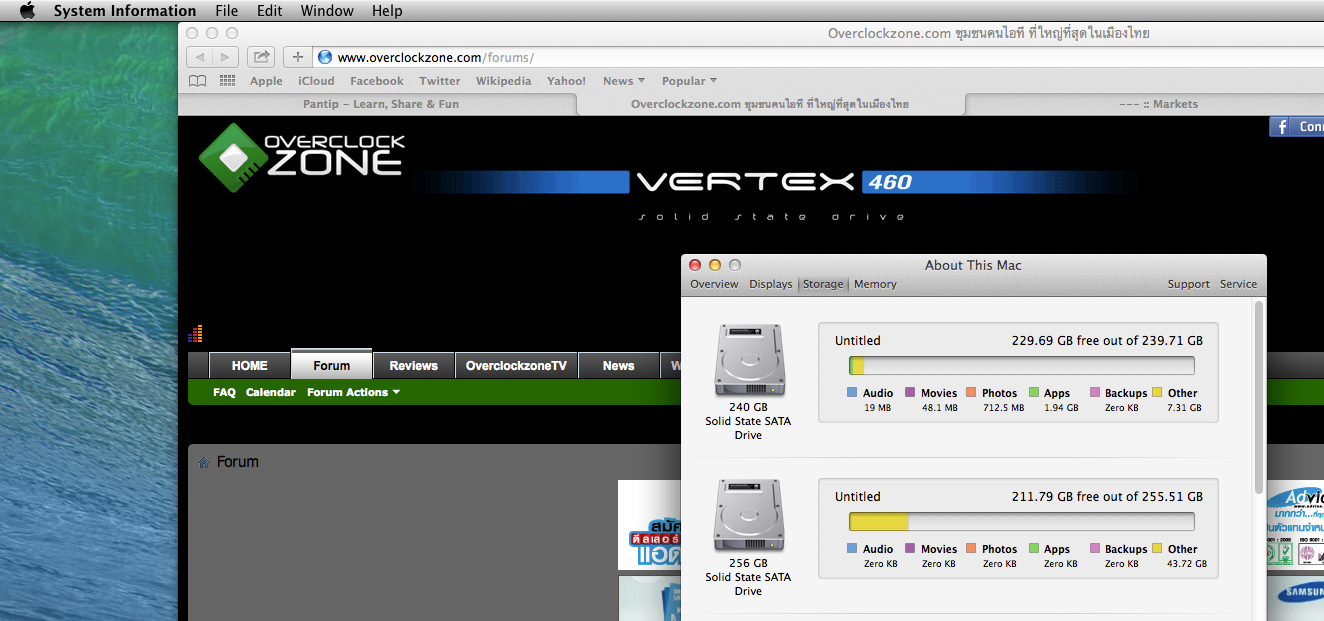Click yellow Other swatch showing 43.72 GB
Image resolution: width=1324 pixels, height=621 pixels.
click(1157, 549)
